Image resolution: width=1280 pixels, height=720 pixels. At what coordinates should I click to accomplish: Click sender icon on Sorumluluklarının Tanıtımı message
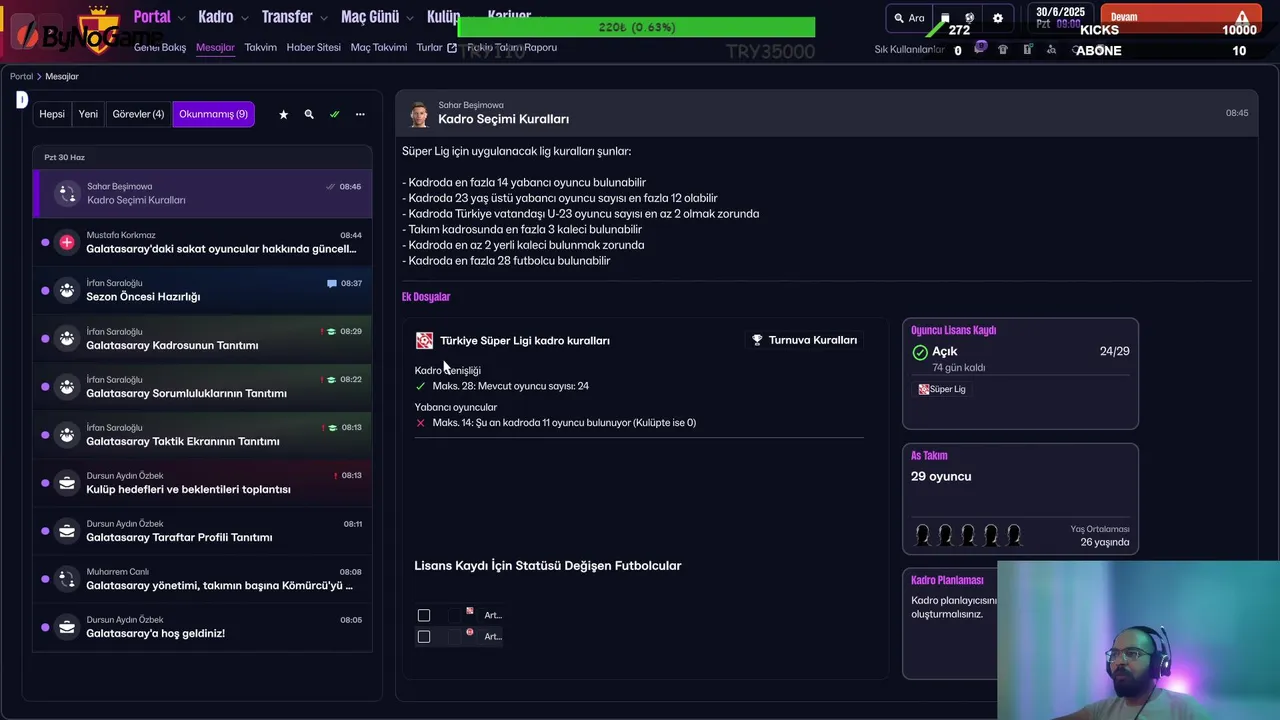coord(67,386)
